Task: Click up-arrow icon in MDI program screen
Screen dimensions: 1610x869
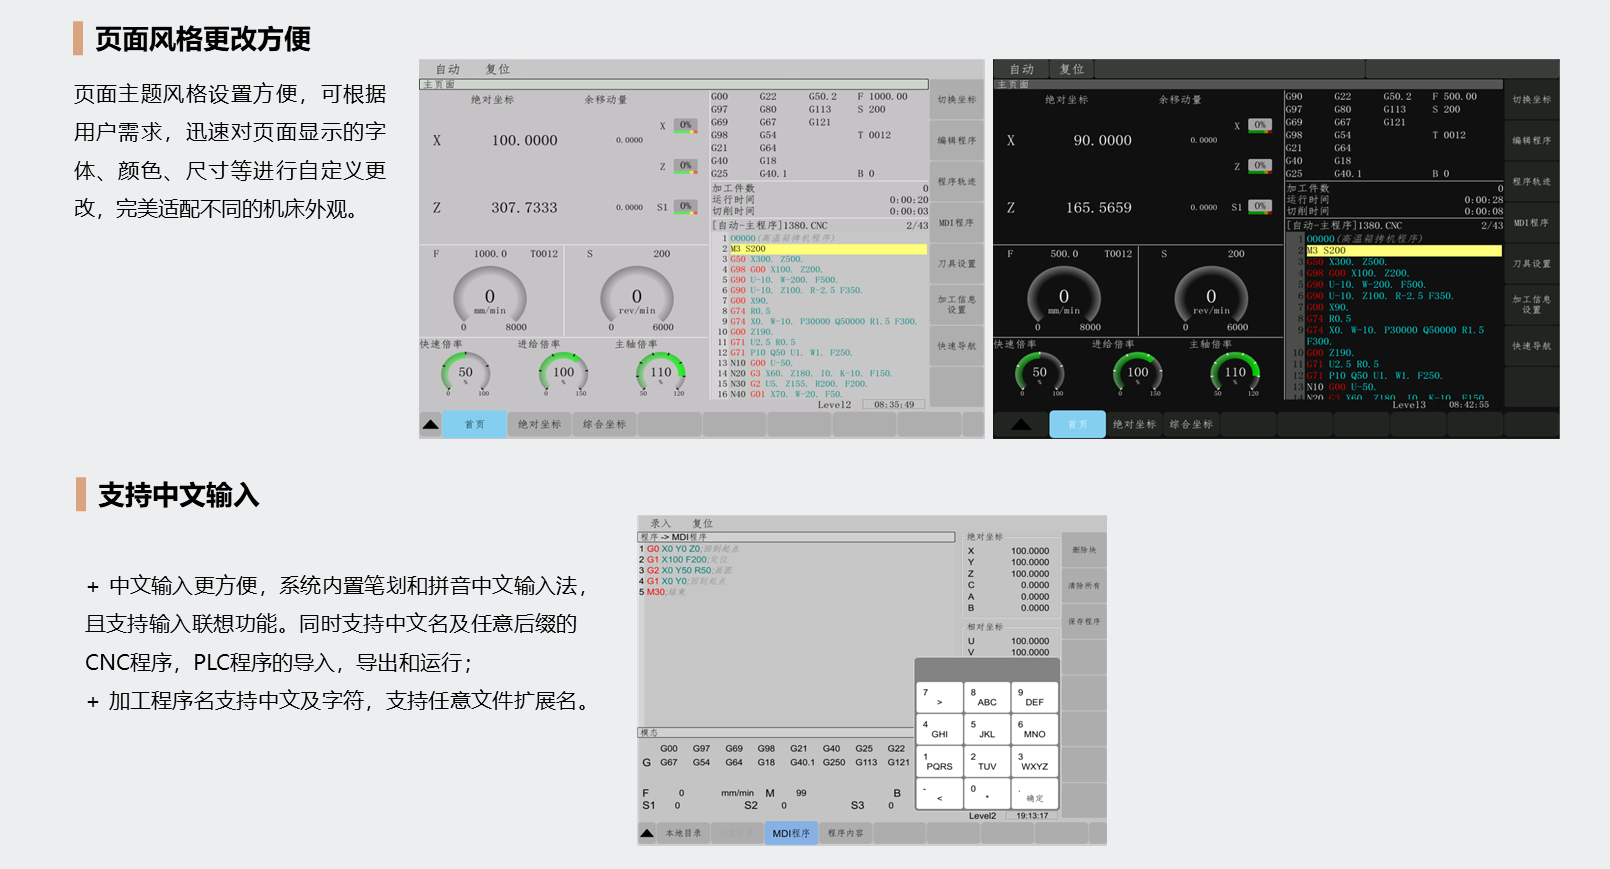Action: click(x=648, y=833)
